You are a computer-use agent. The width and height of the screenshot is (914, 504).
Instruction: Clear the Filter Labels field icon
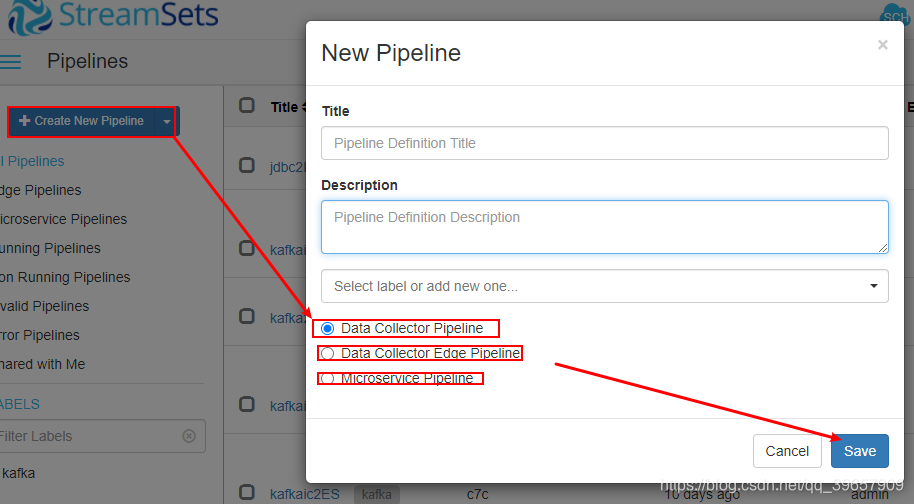[189, 436]
